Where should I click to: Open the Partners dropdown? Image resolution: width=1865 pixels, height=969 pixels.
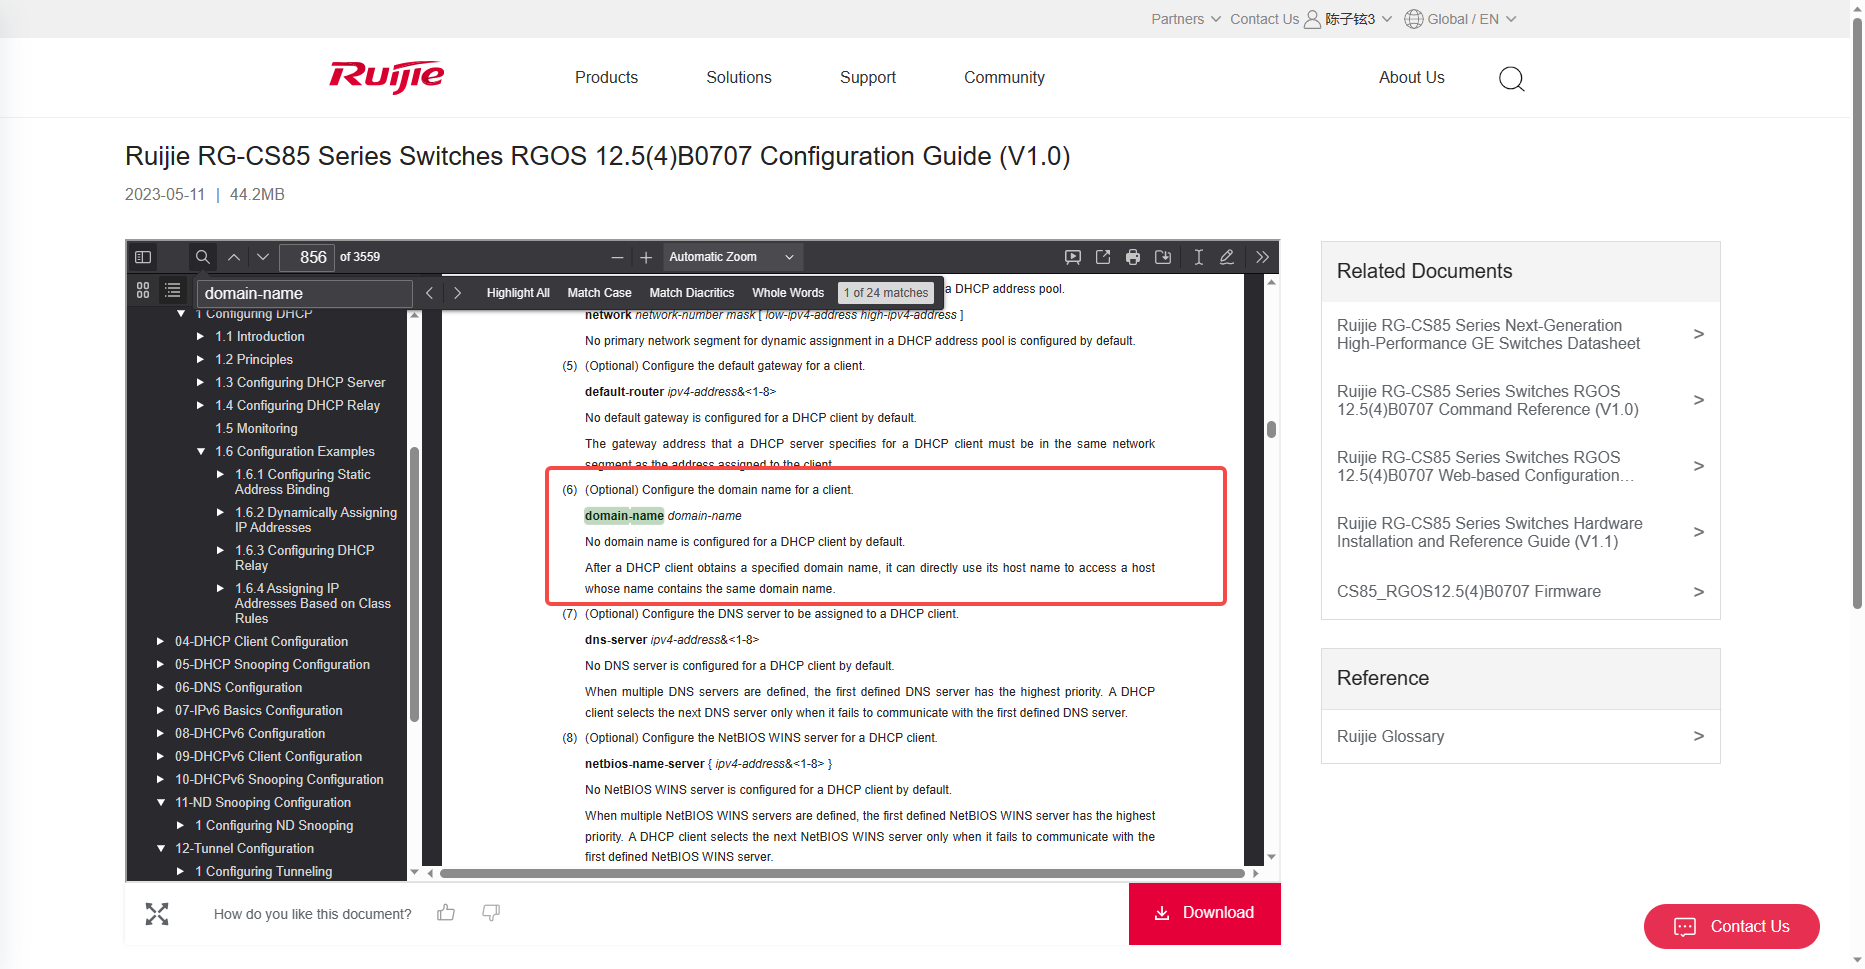point(1186,19)
